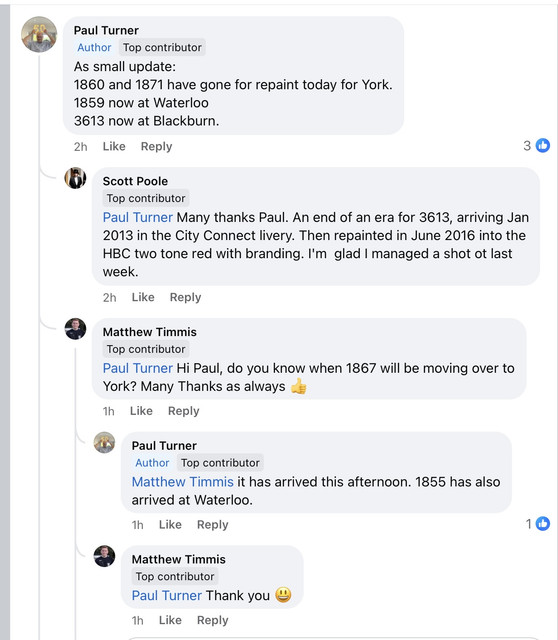Reply to Matthew Timmis's 1867 question

point(184,411)
